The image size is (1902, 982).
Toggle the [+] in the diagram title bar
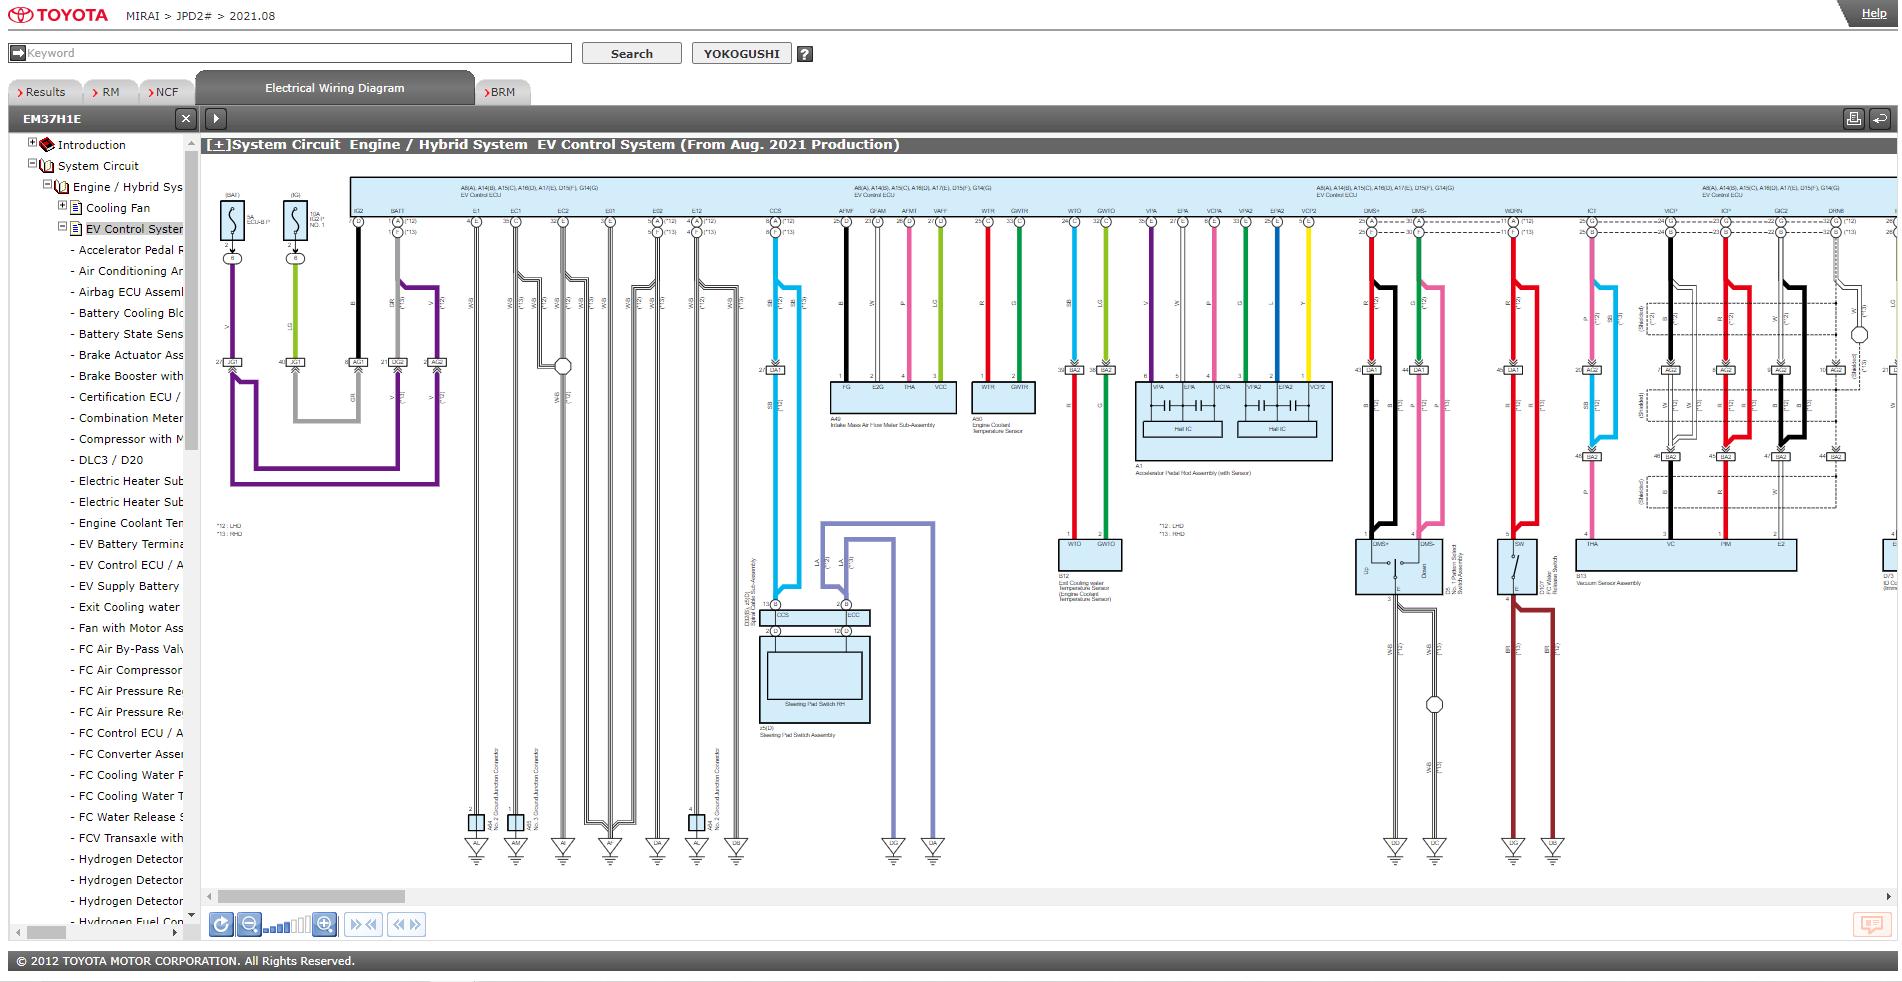218,145
